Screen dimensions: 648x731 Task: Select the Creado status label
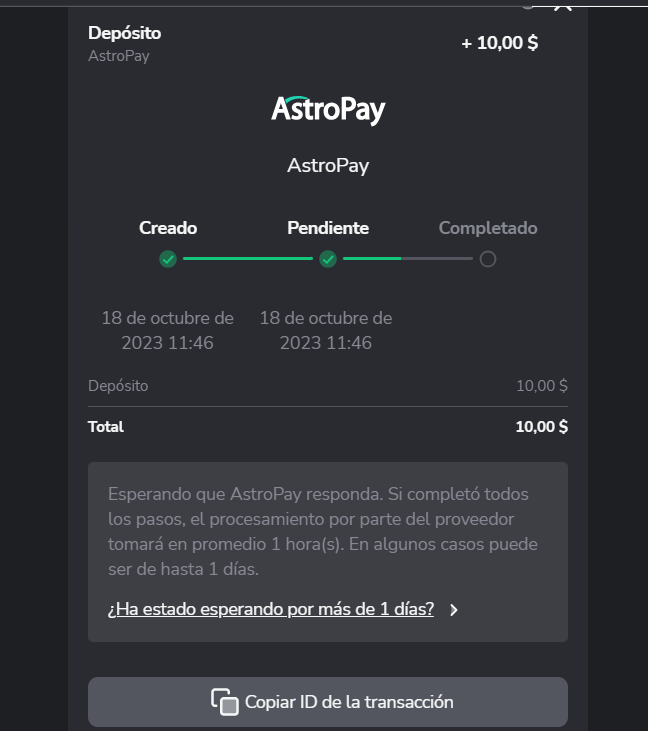[168, 228]
